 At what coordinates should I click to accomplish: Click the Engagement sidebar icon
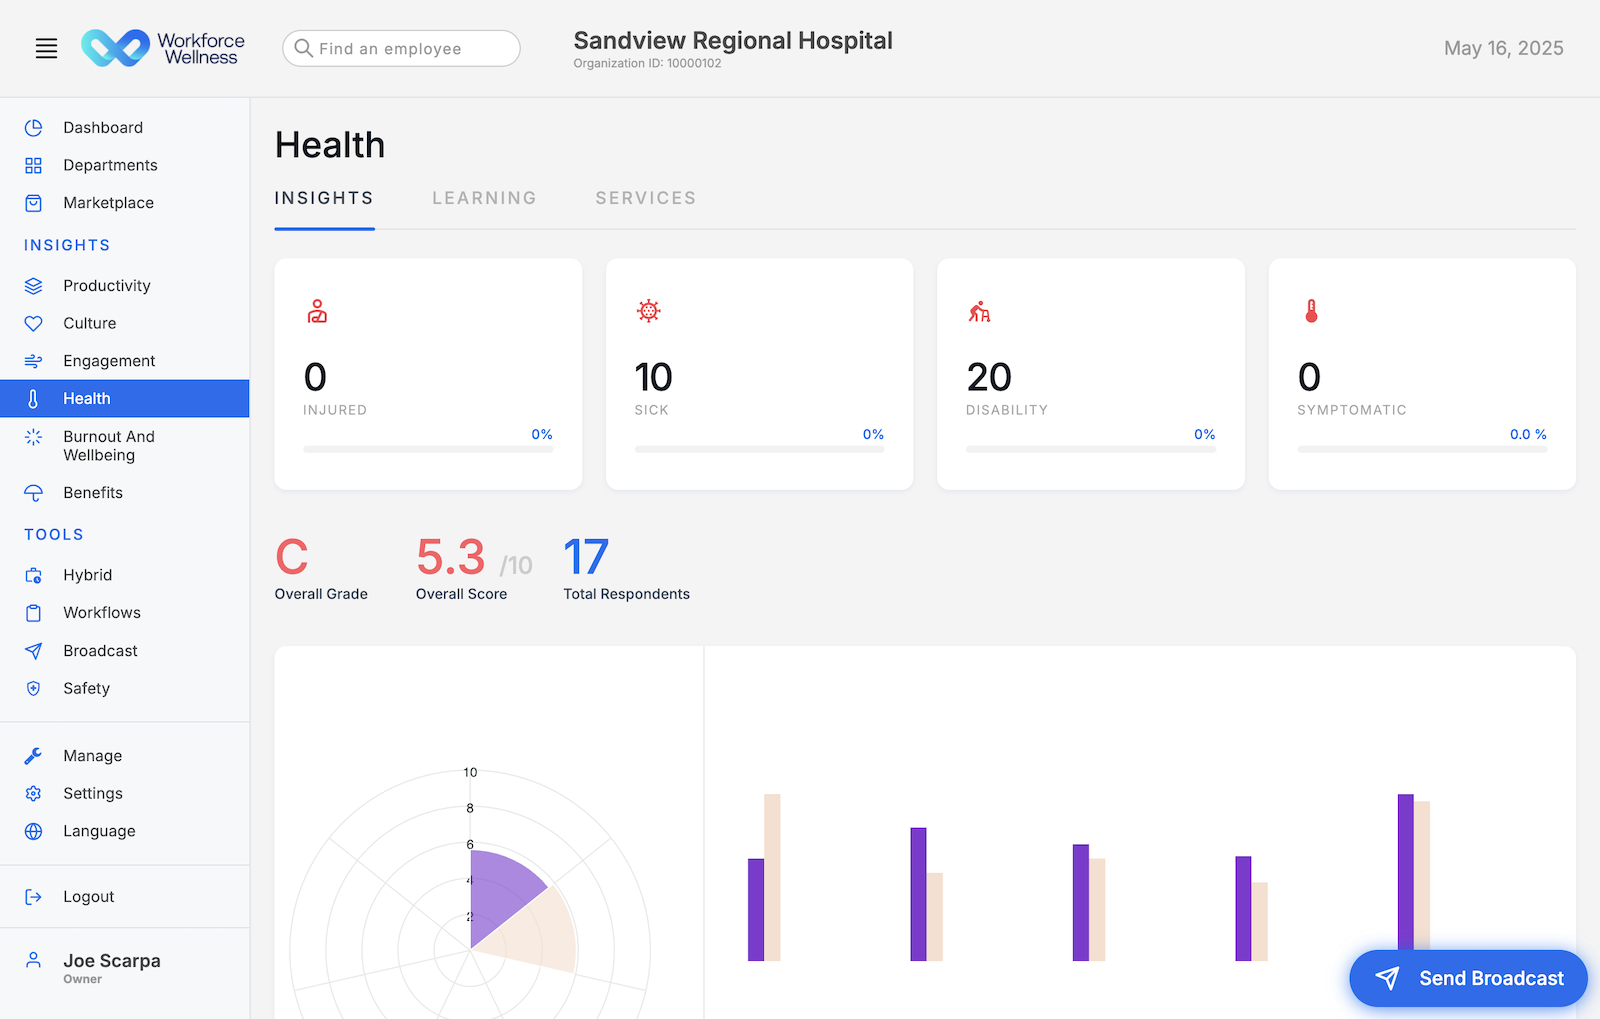coord(33,360)
